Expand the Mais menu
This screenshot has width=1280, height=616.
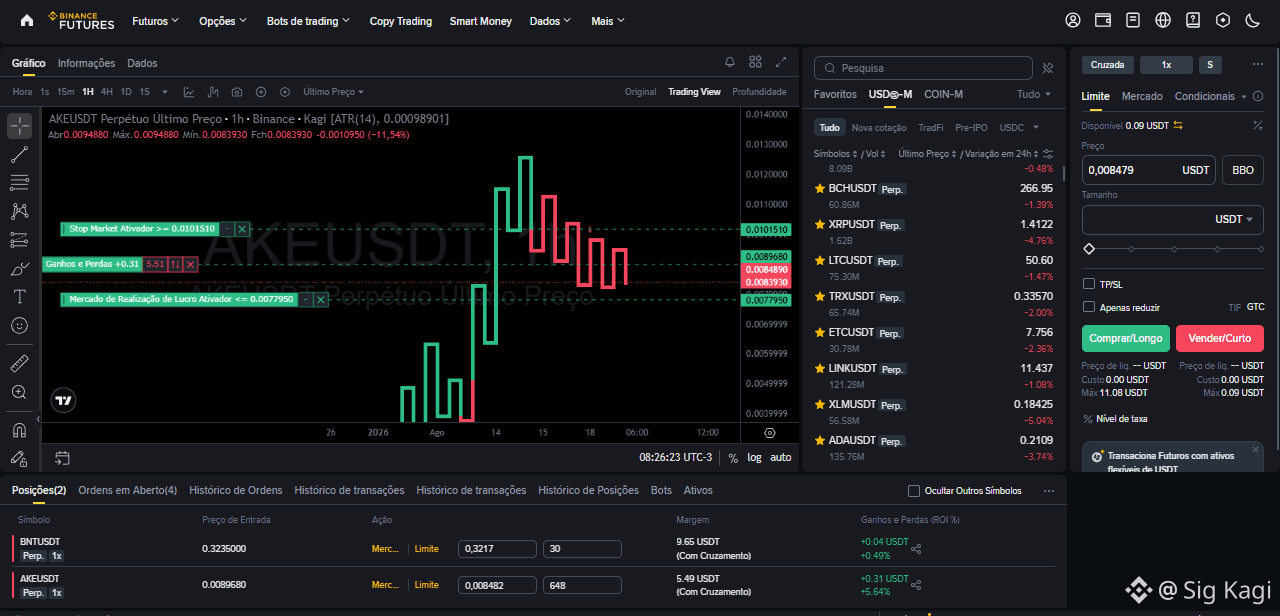tap(608, 20)
